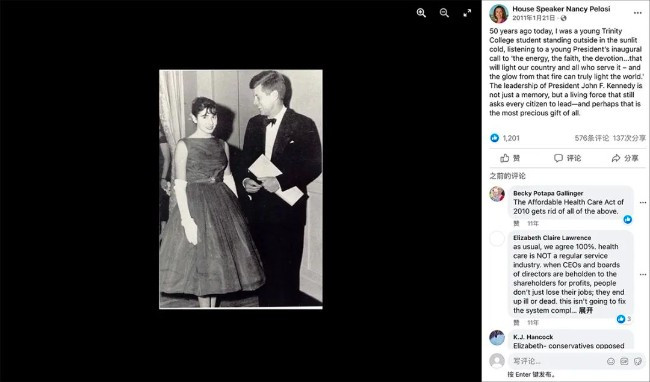Click the comment button under the post
The width and height of the screenshot is (650, 382).
[x=567, y=158]
